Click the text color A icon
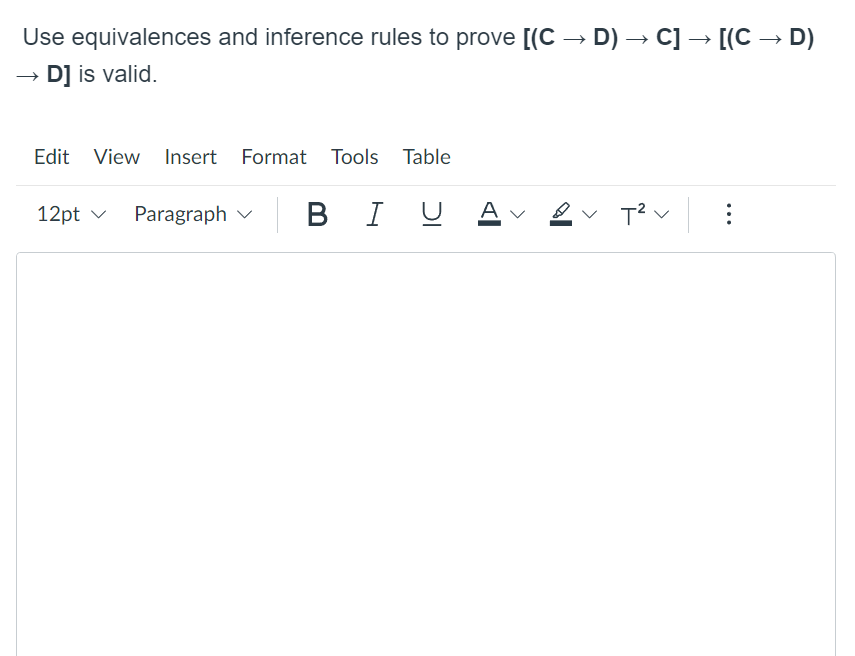This screenshot has width=855, height=656. click(488, 213)
